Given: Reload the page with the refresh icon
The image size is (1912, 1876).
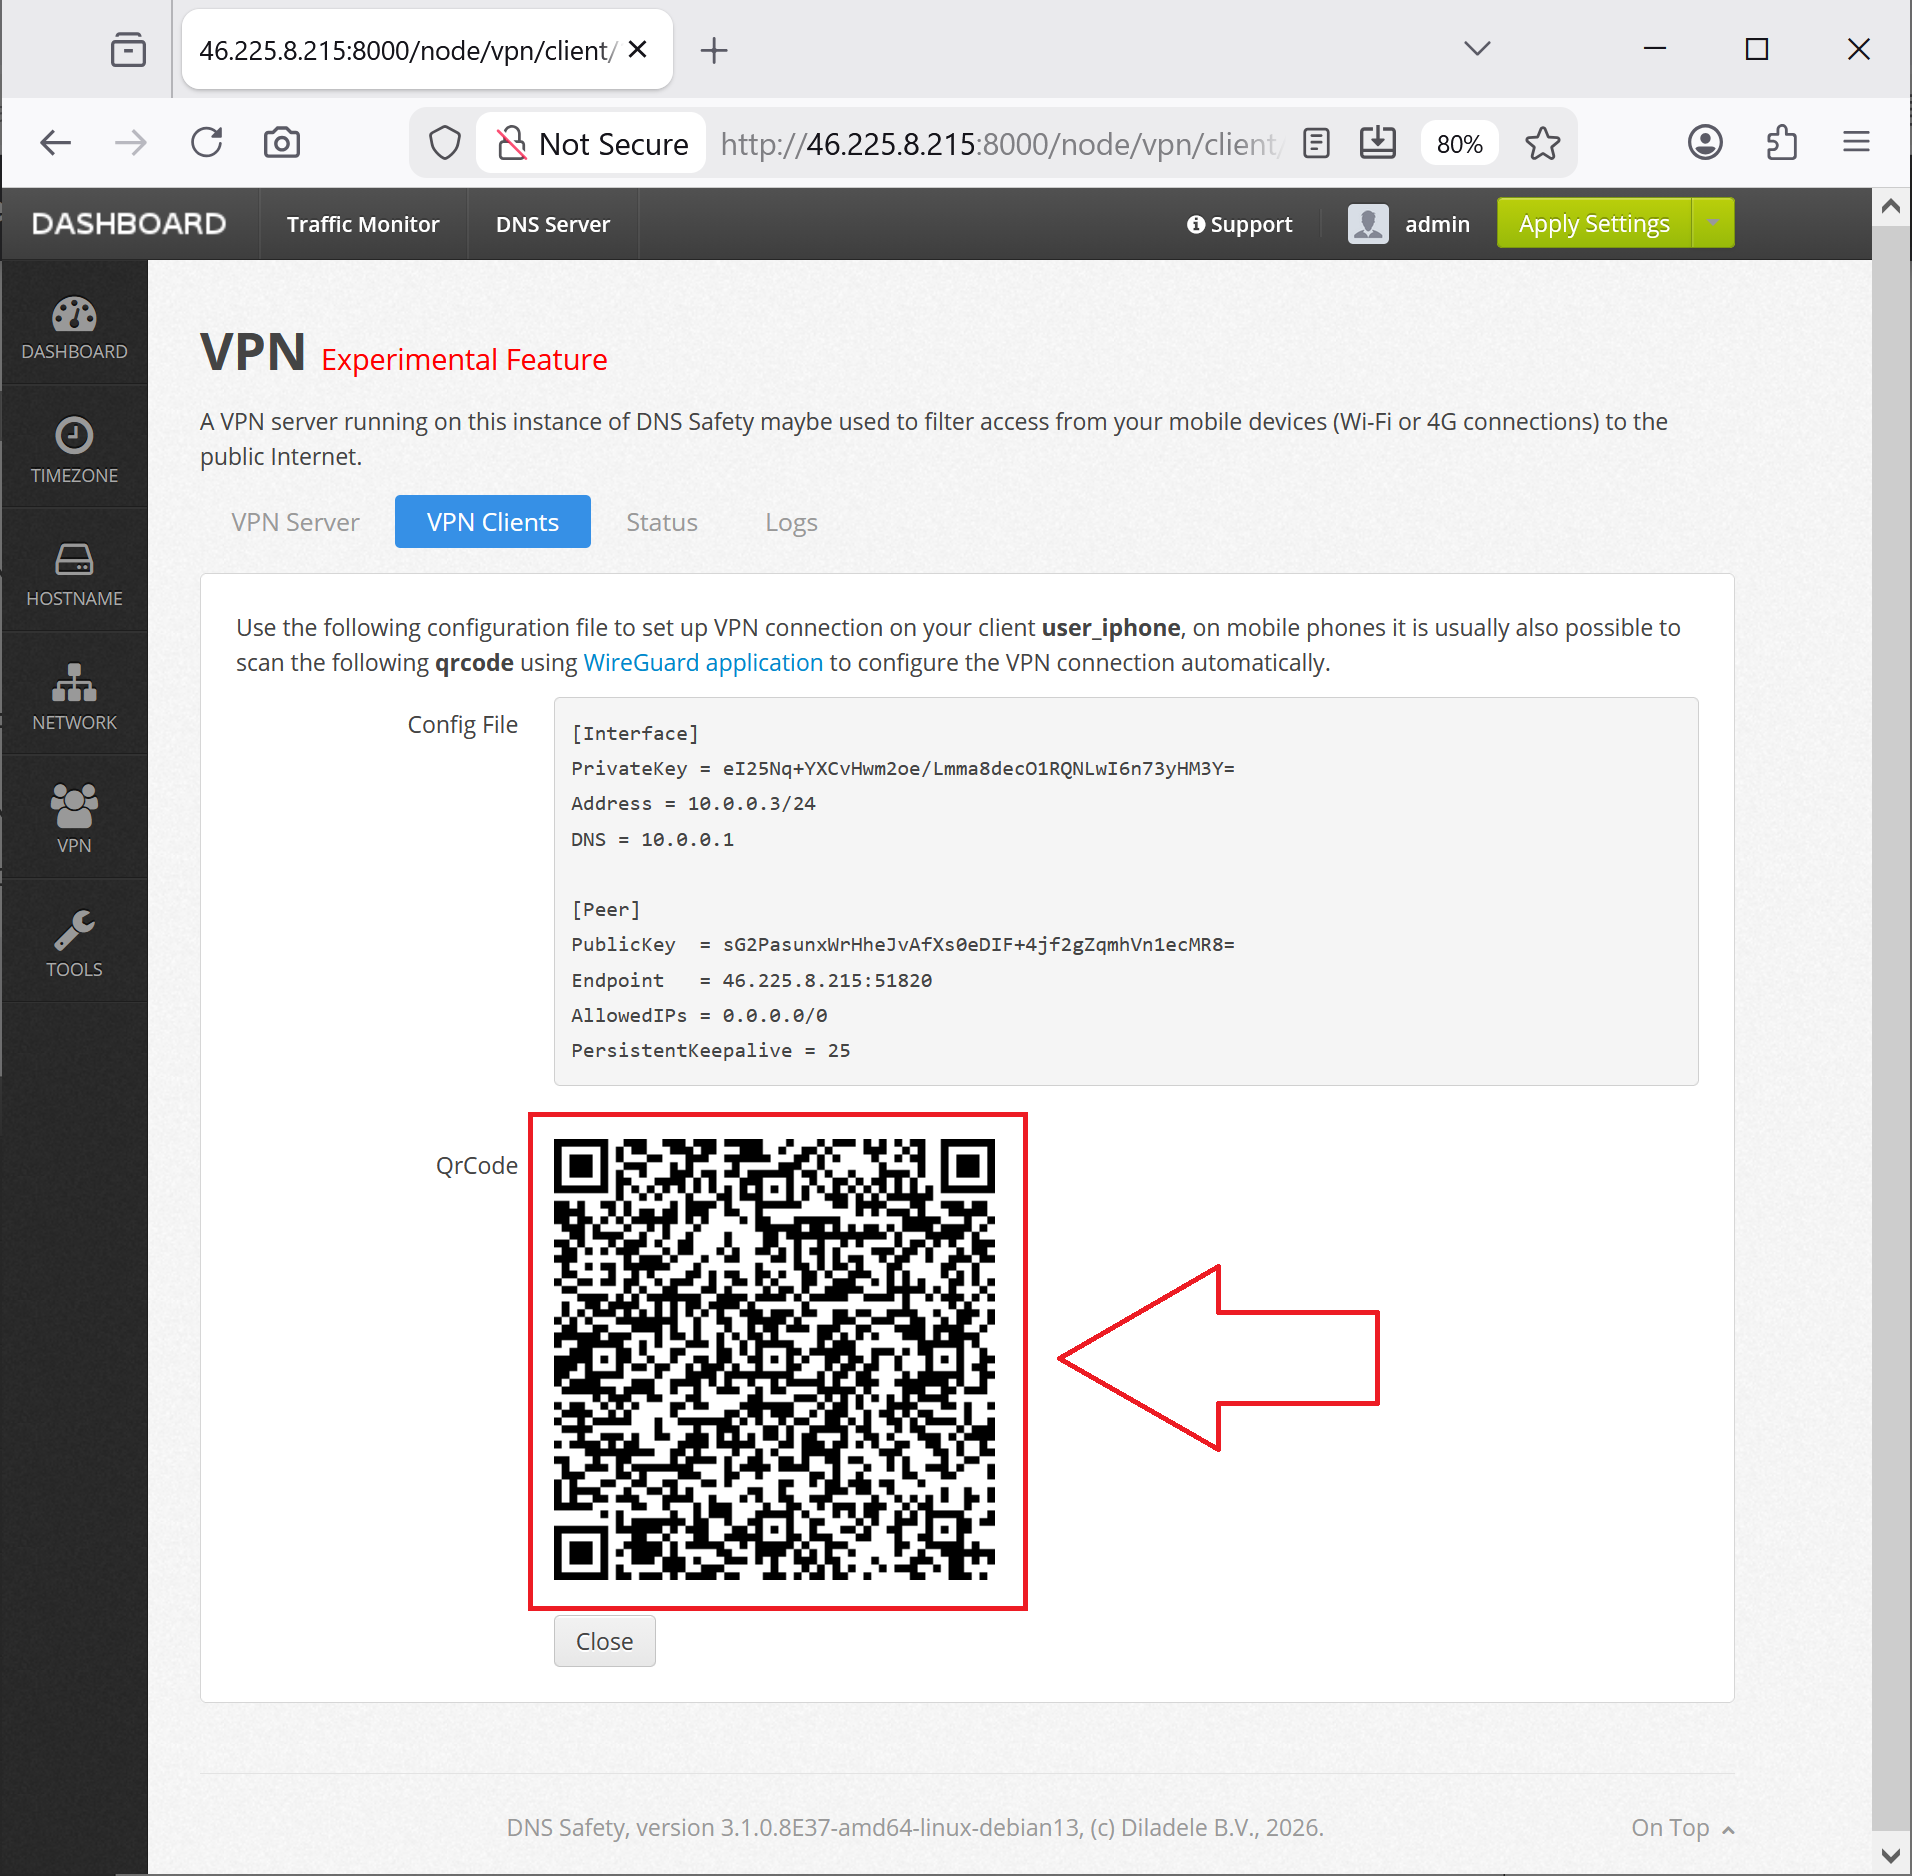Looking at the screenshot, I should pos(207,143).
